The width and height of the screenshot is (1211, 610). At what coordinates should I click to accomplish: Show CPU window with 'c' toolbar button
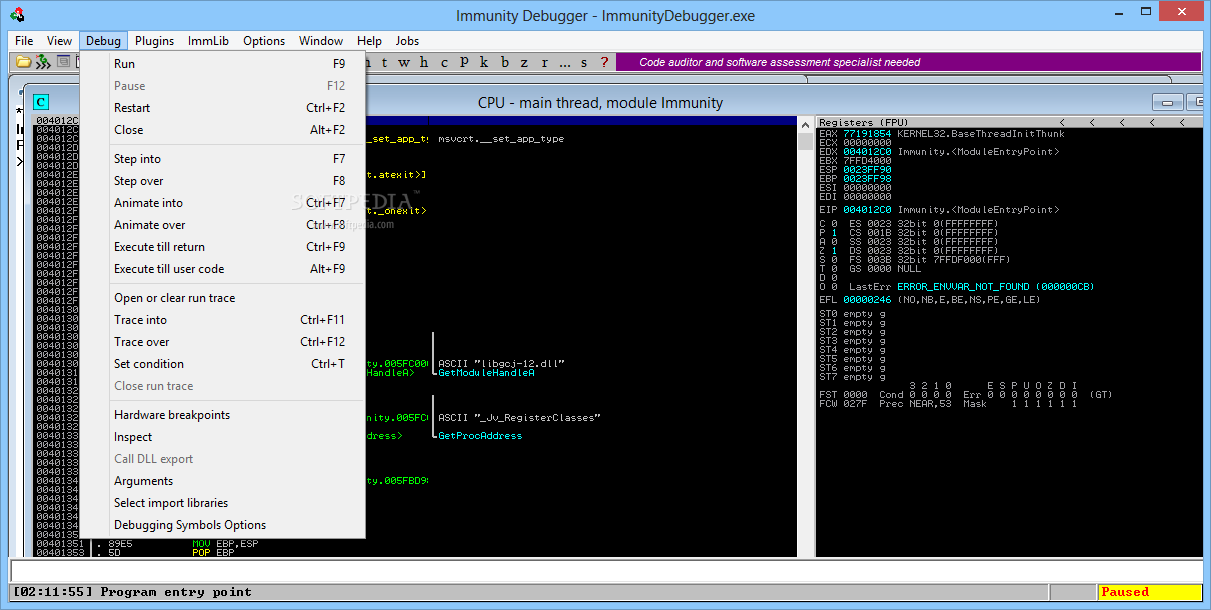pos(443,62)
